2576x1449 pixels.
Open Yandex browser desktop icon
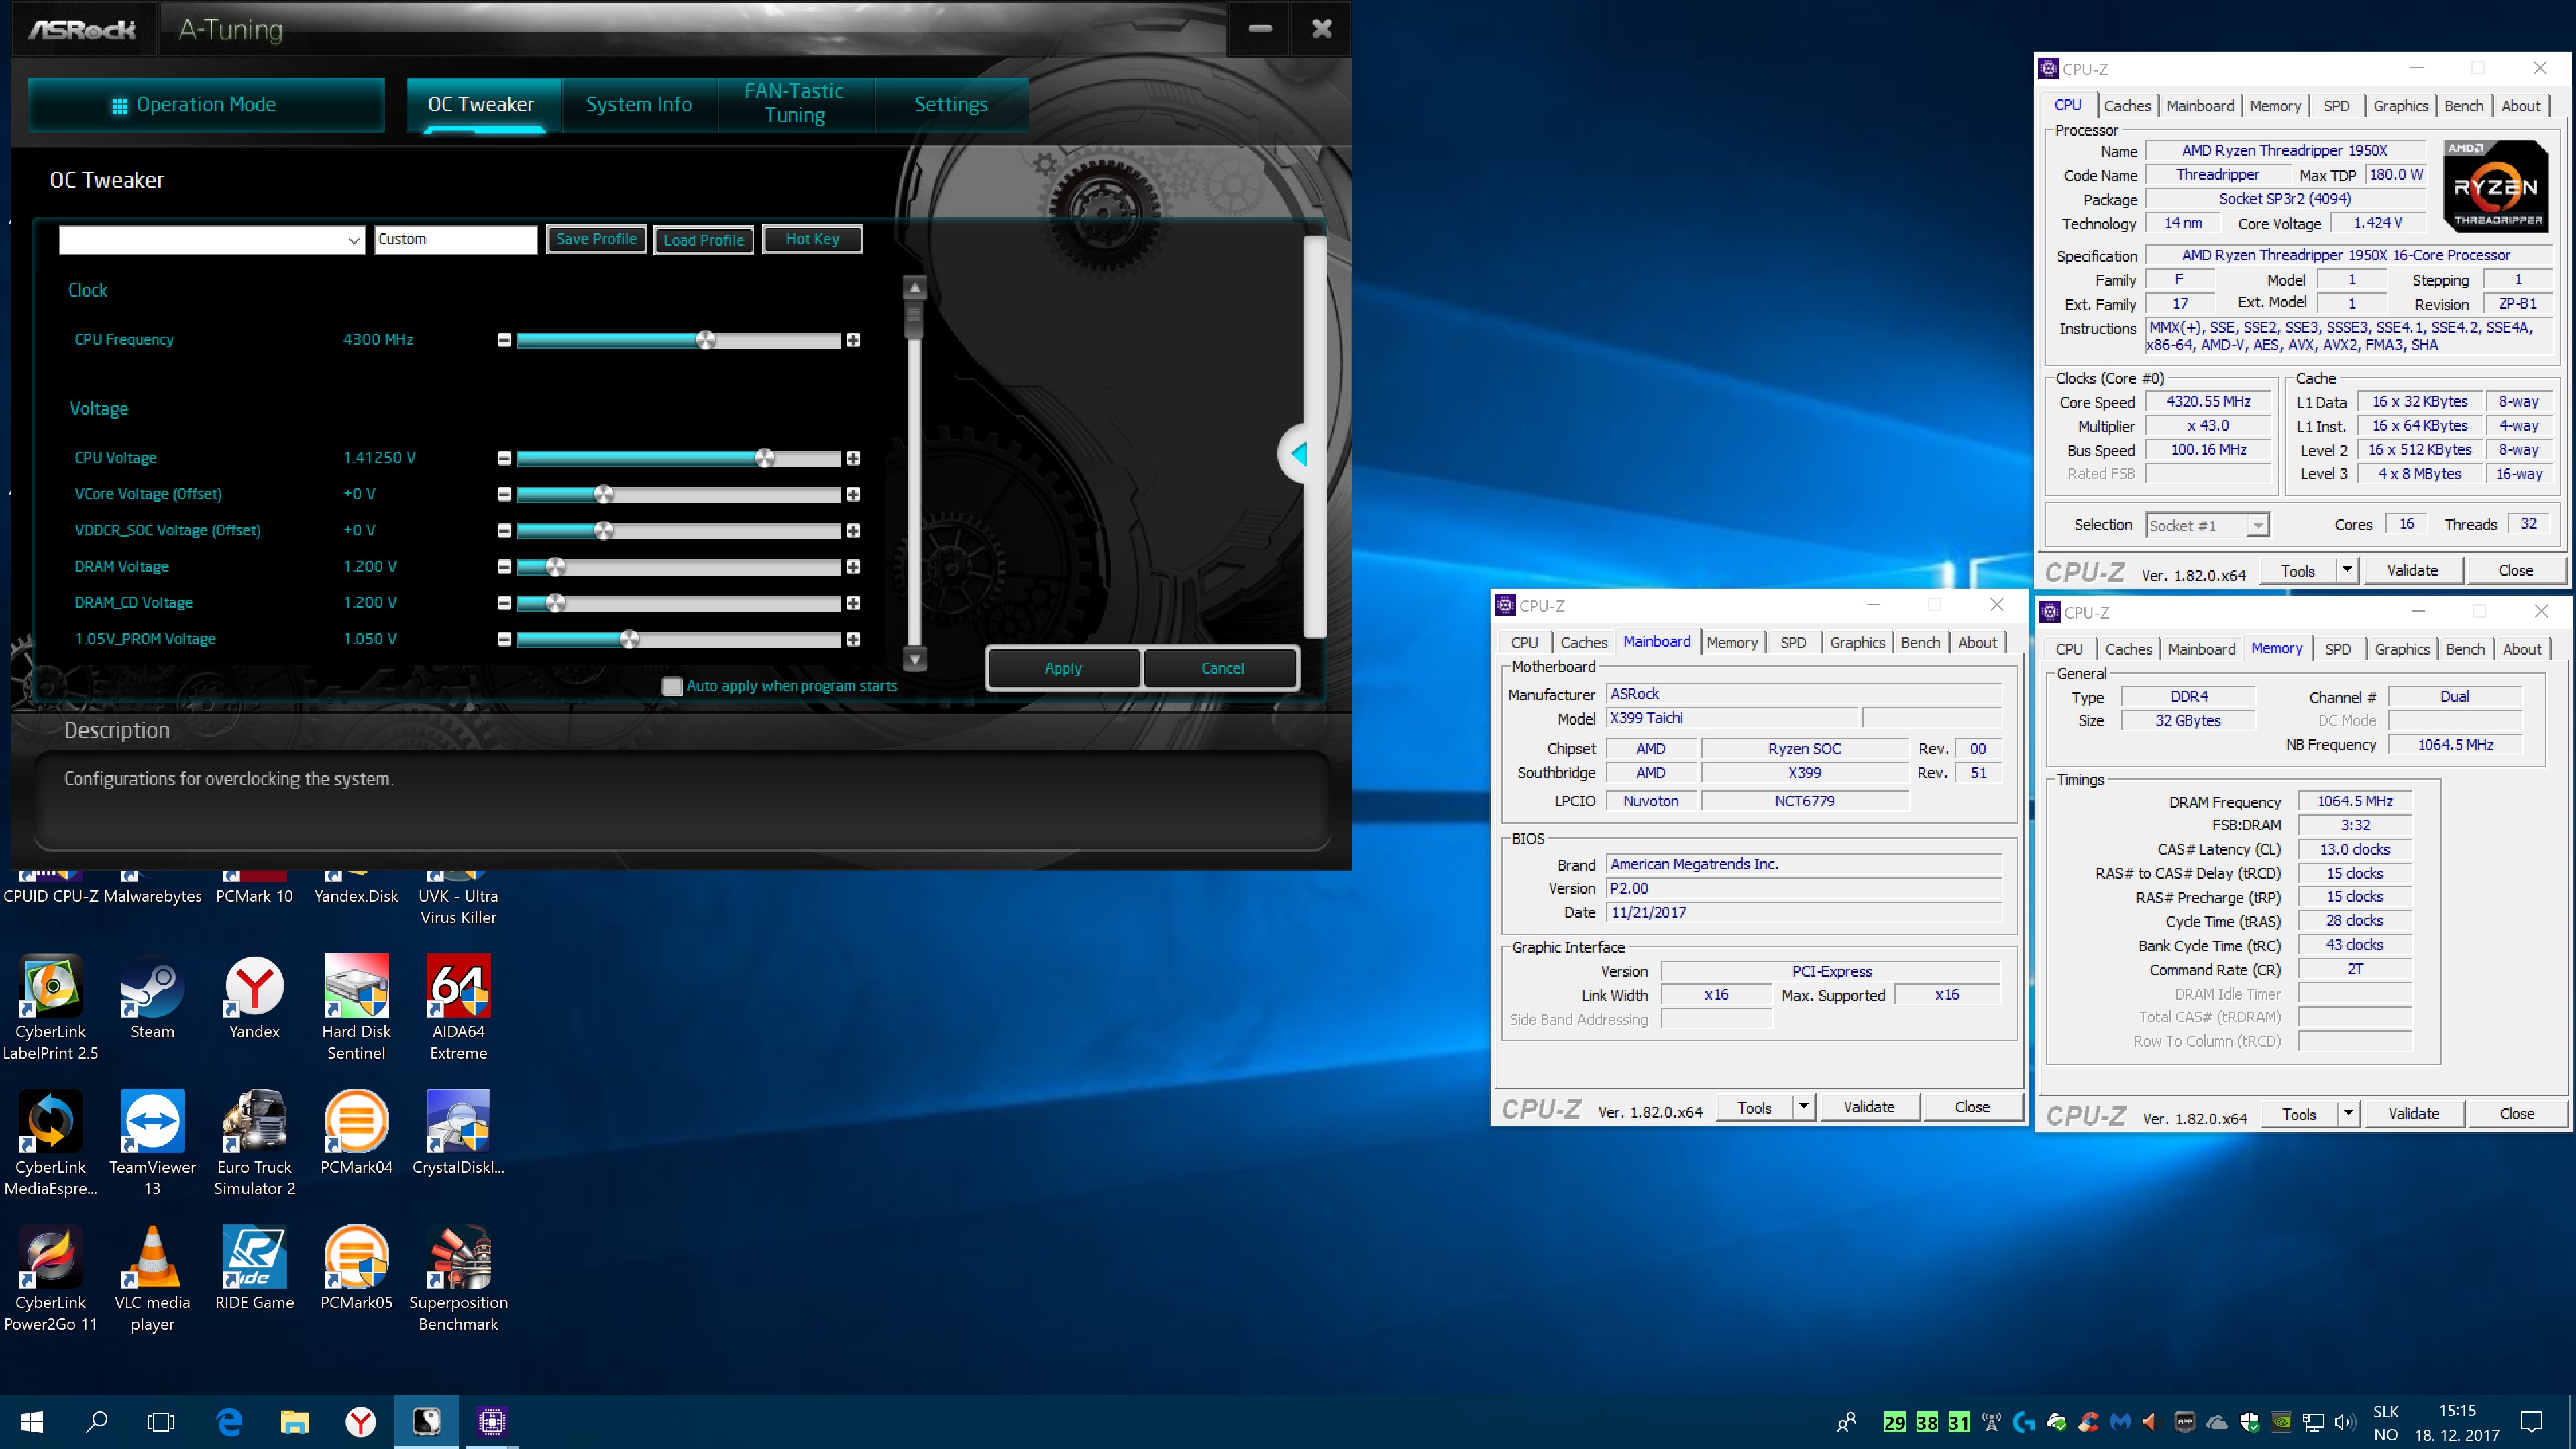coord(254,996)
